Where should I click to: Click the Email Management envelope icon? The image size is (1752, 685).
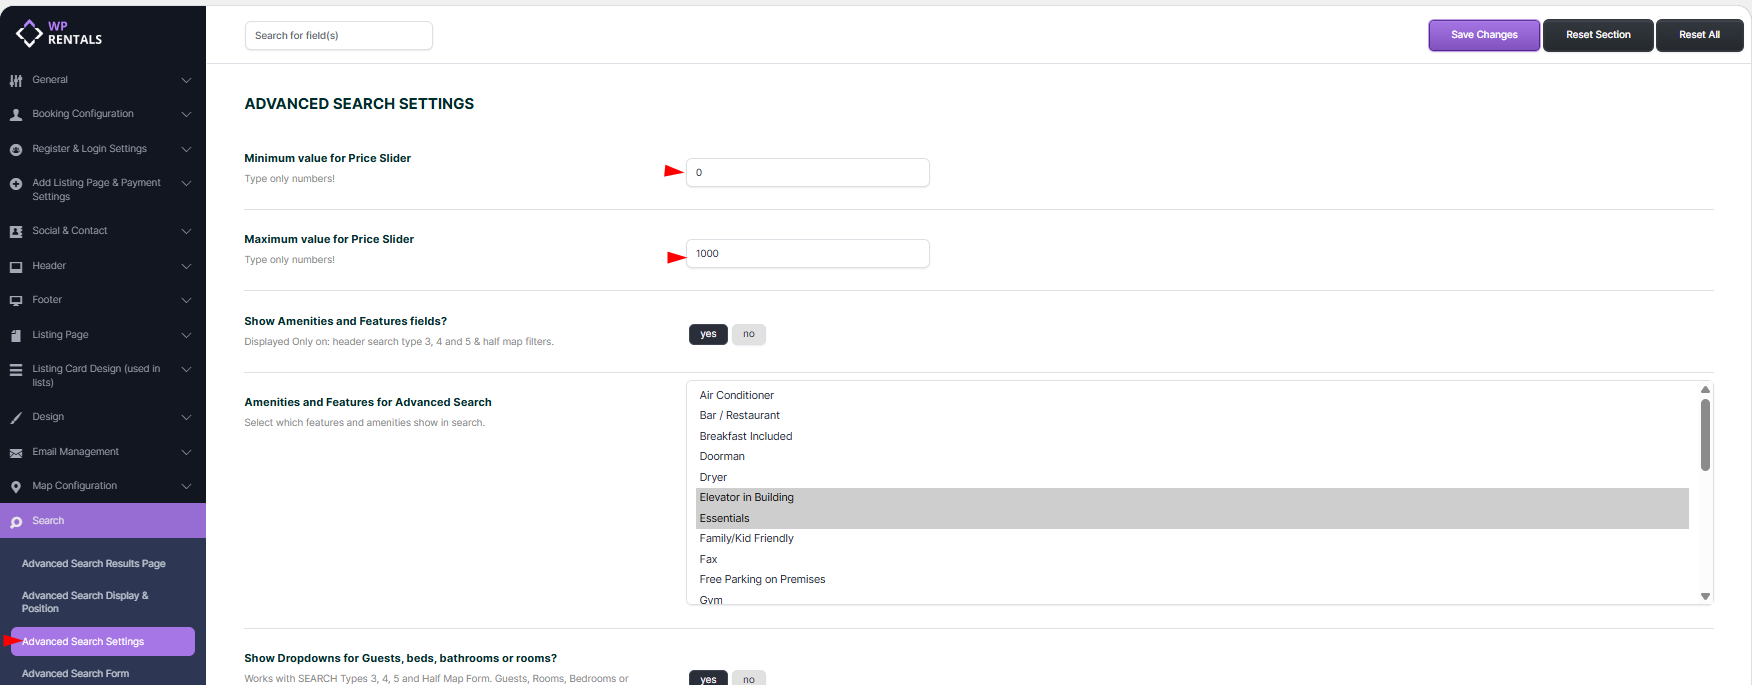(x=16, y=453)
